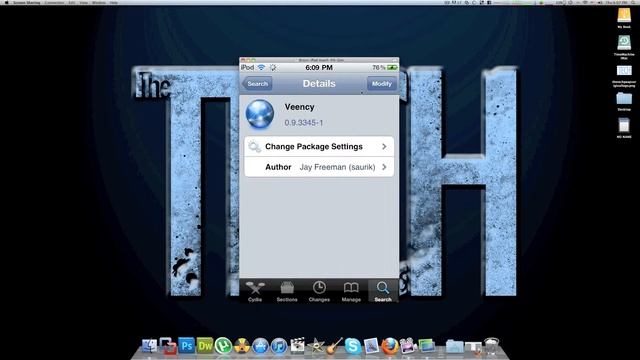Viewport: 640px width, 360px height.
Task: Switch to the Changes tab
Action: (319, 291)
